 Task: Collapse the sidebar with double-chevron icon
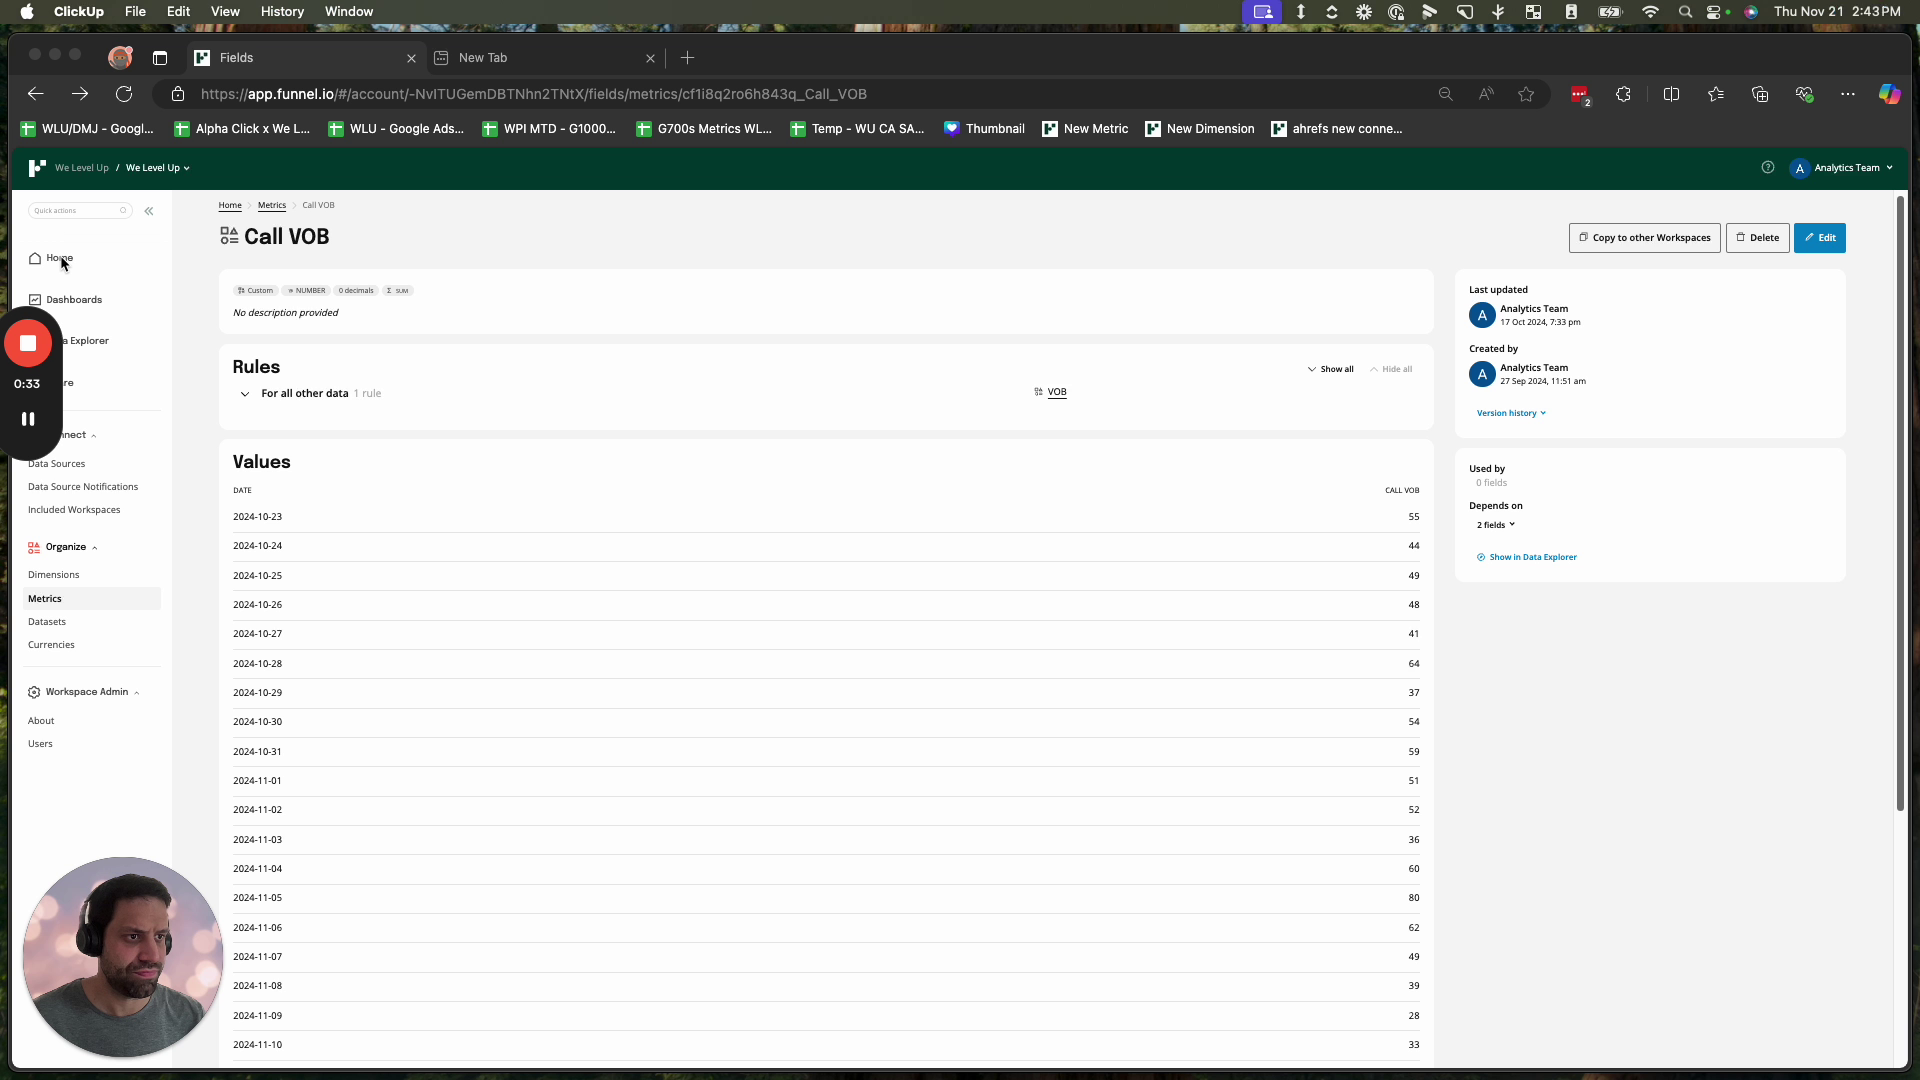pyautogui.click(x=149, y=211)
